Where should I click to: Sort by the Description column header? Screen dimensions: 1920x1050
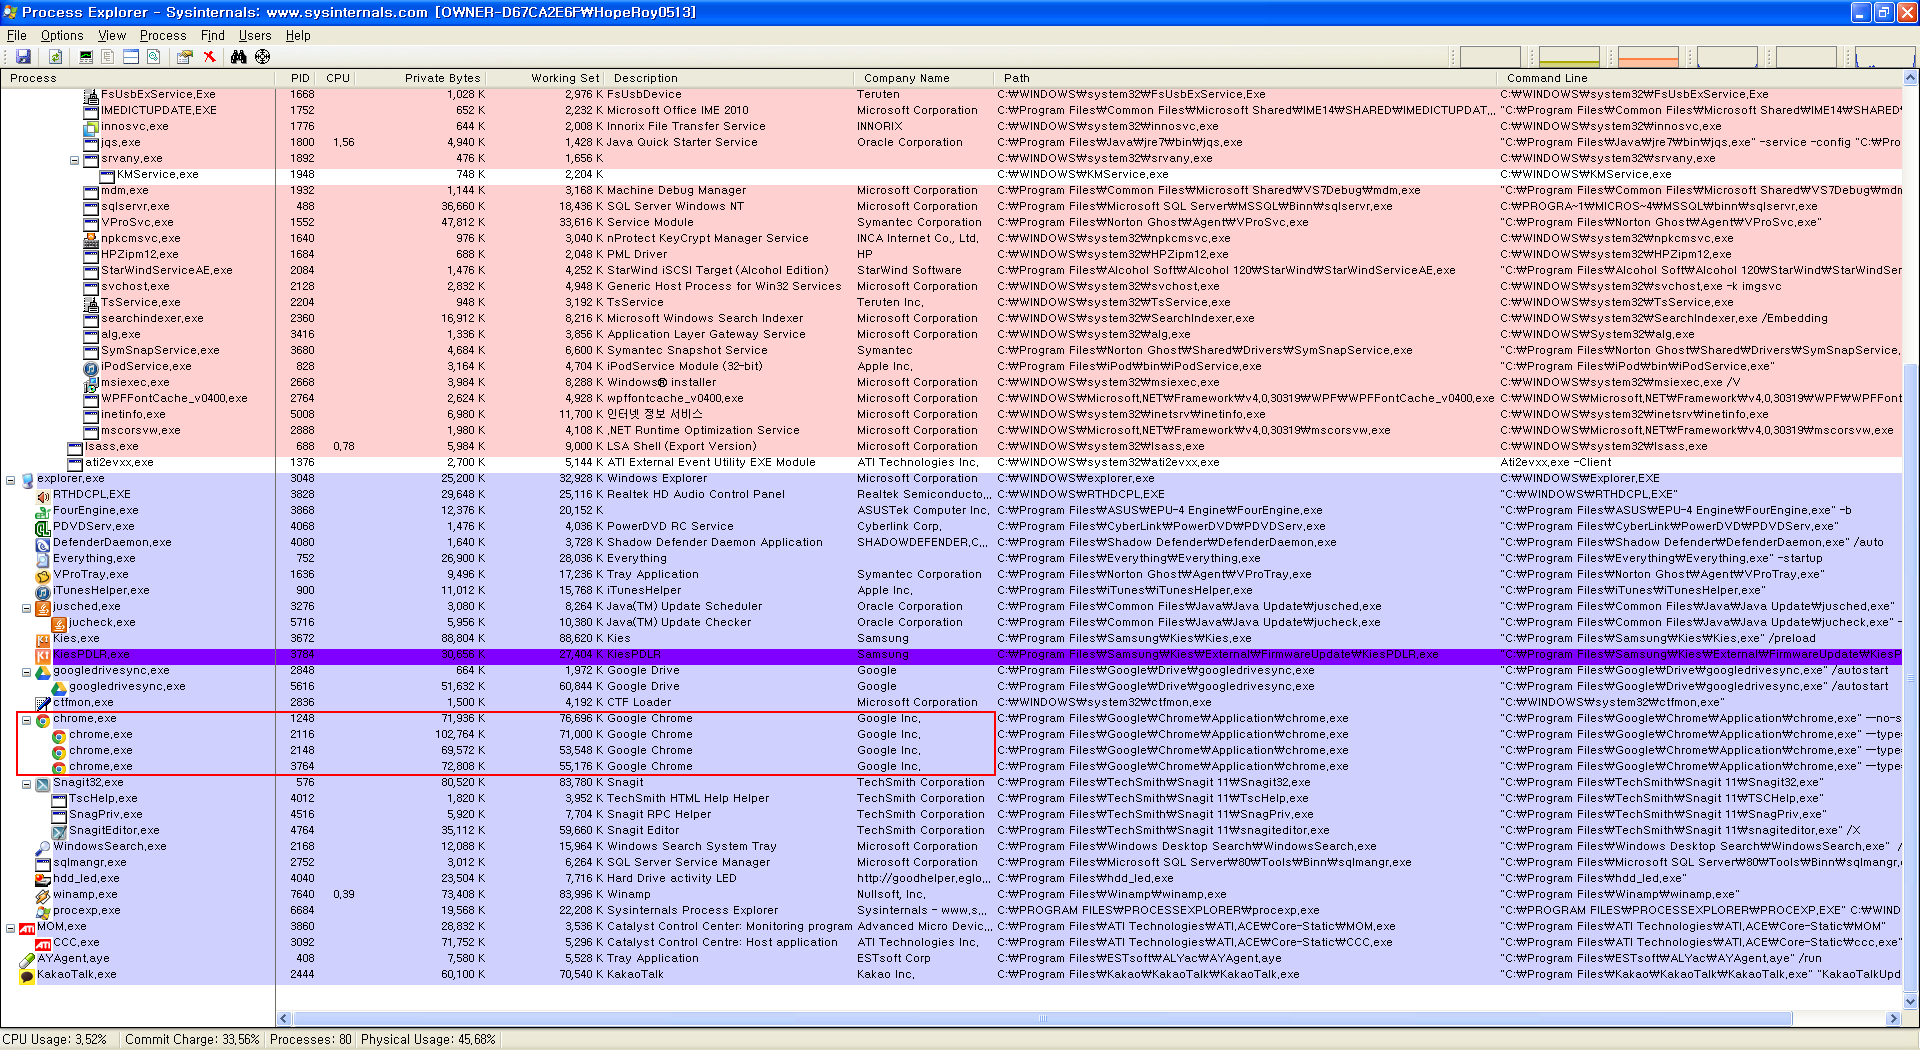730,78
